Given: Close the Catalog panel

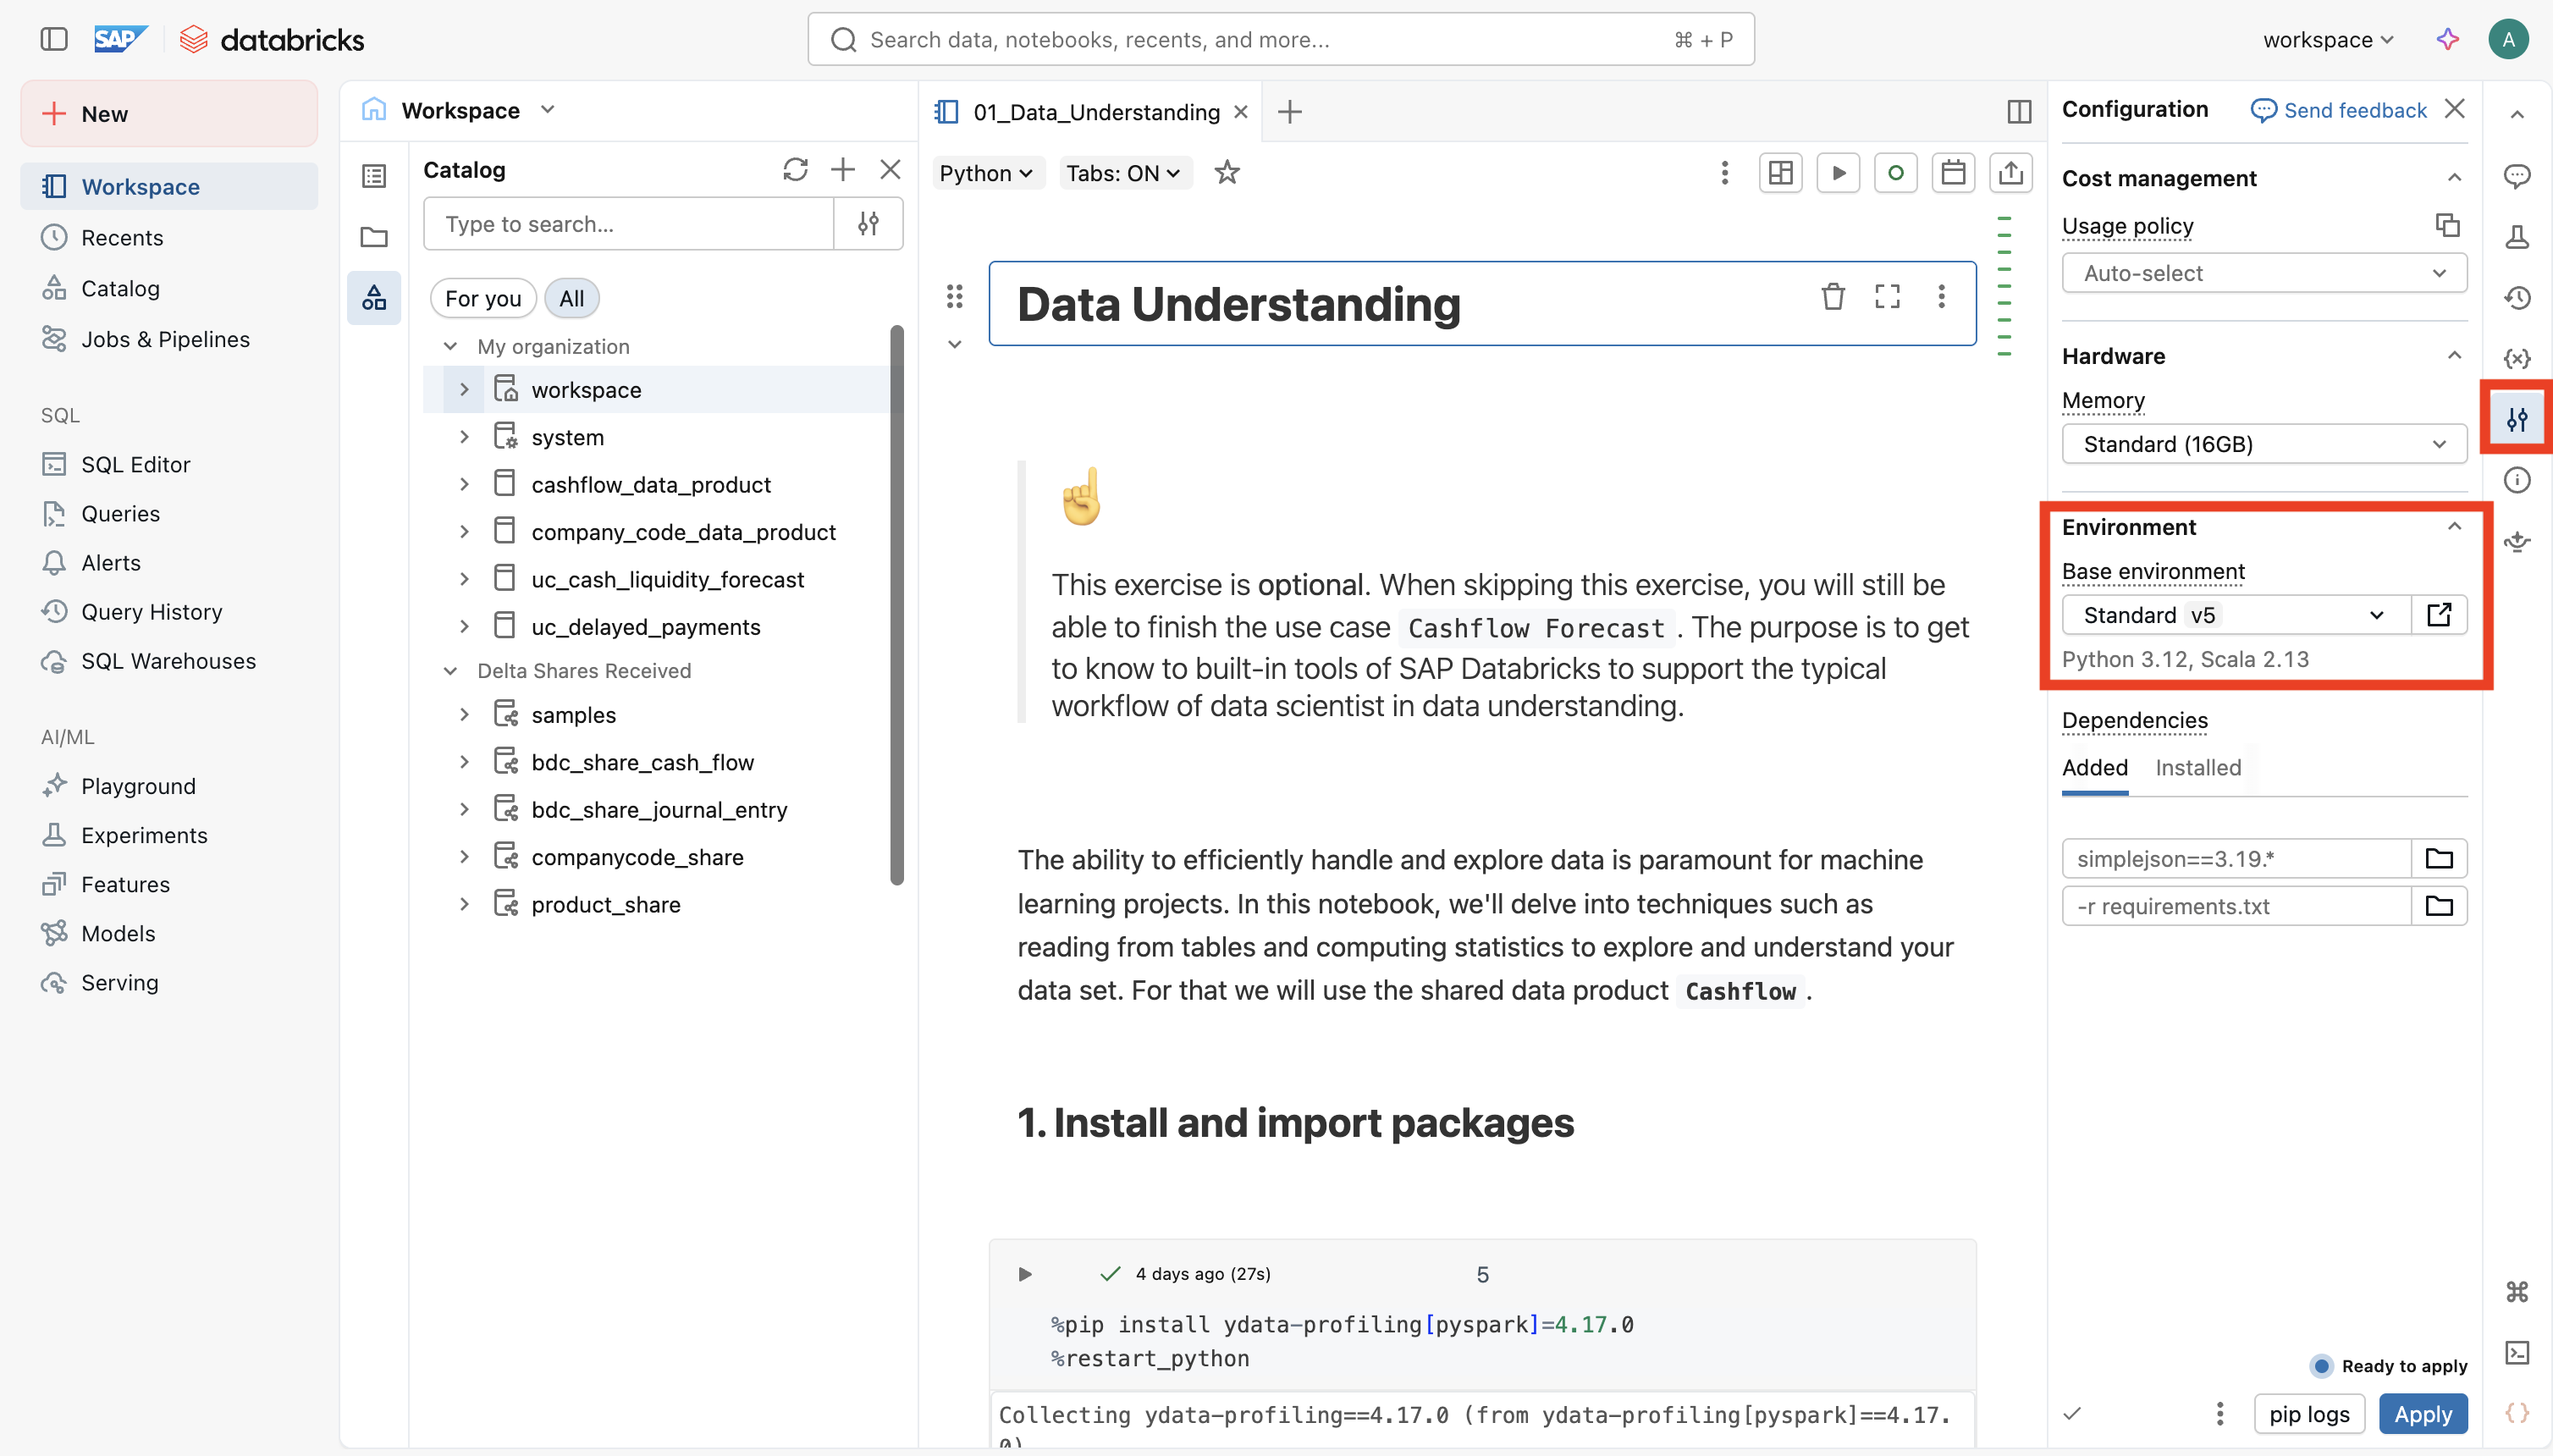Looking at the screenshot, I should coord(890,170).
